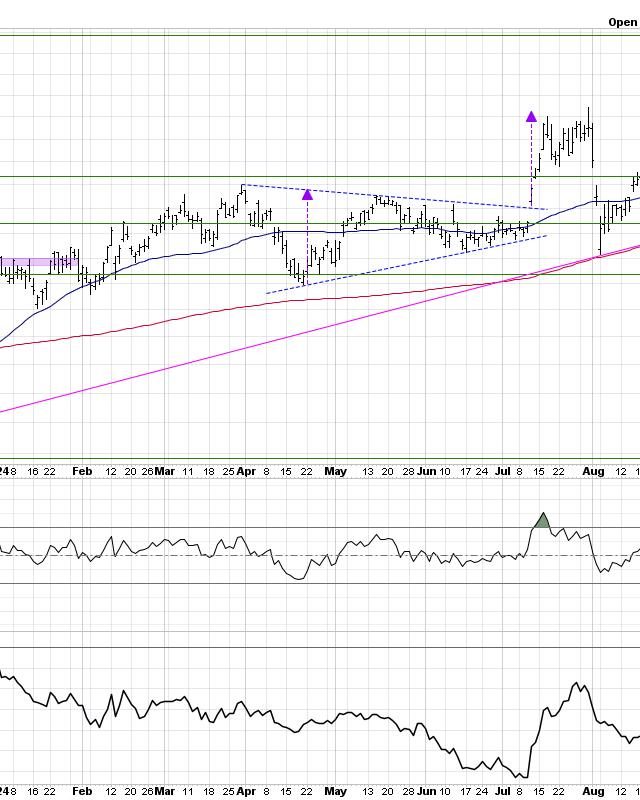Click "Aug" on the bottom indicator time axis

[x=594, y=791]
